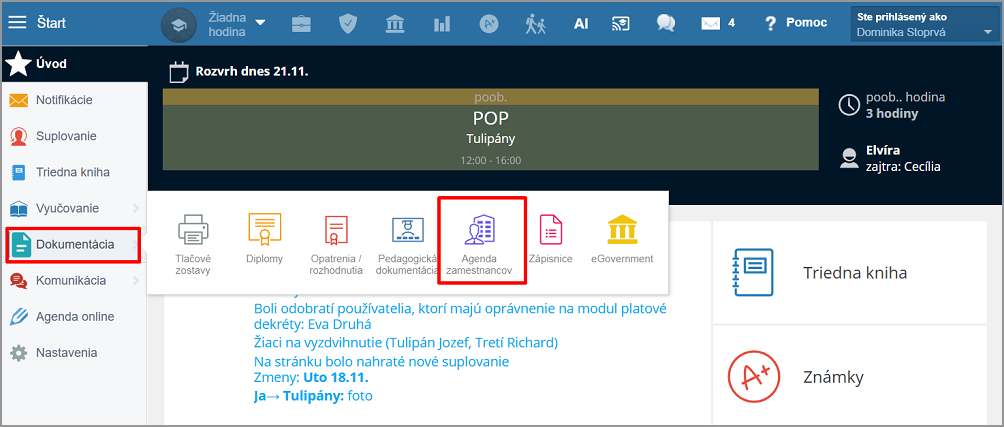Open eGovernment from submenu
1004x427 pixels.
(x=621, y=240)
